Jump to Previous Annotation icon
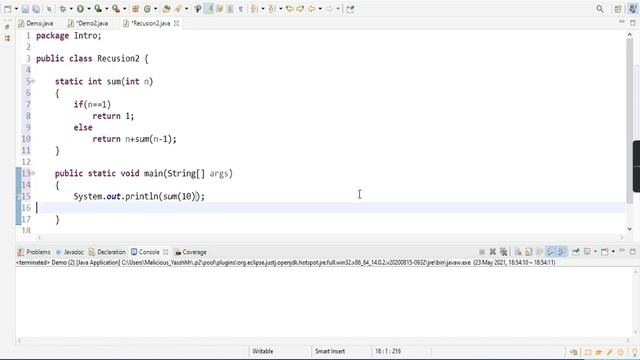The width and height of the screenshot is (640, 360). [x=271, y=9]
